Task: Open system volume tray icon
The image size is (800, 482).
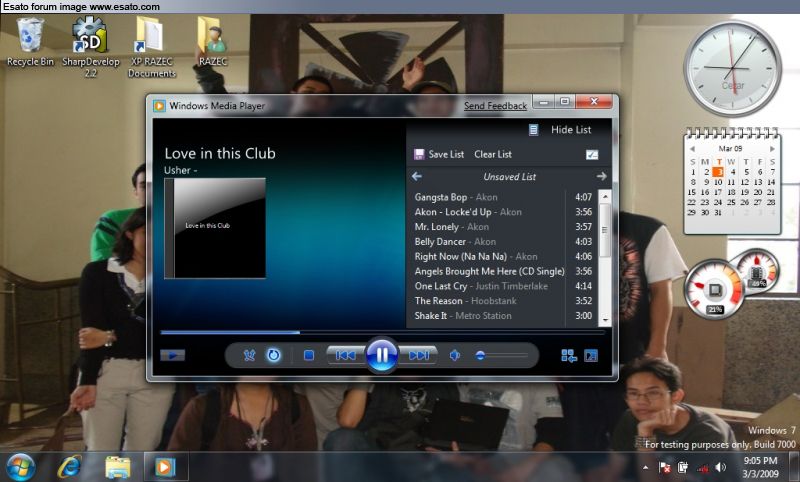Action: pos(720,467)
